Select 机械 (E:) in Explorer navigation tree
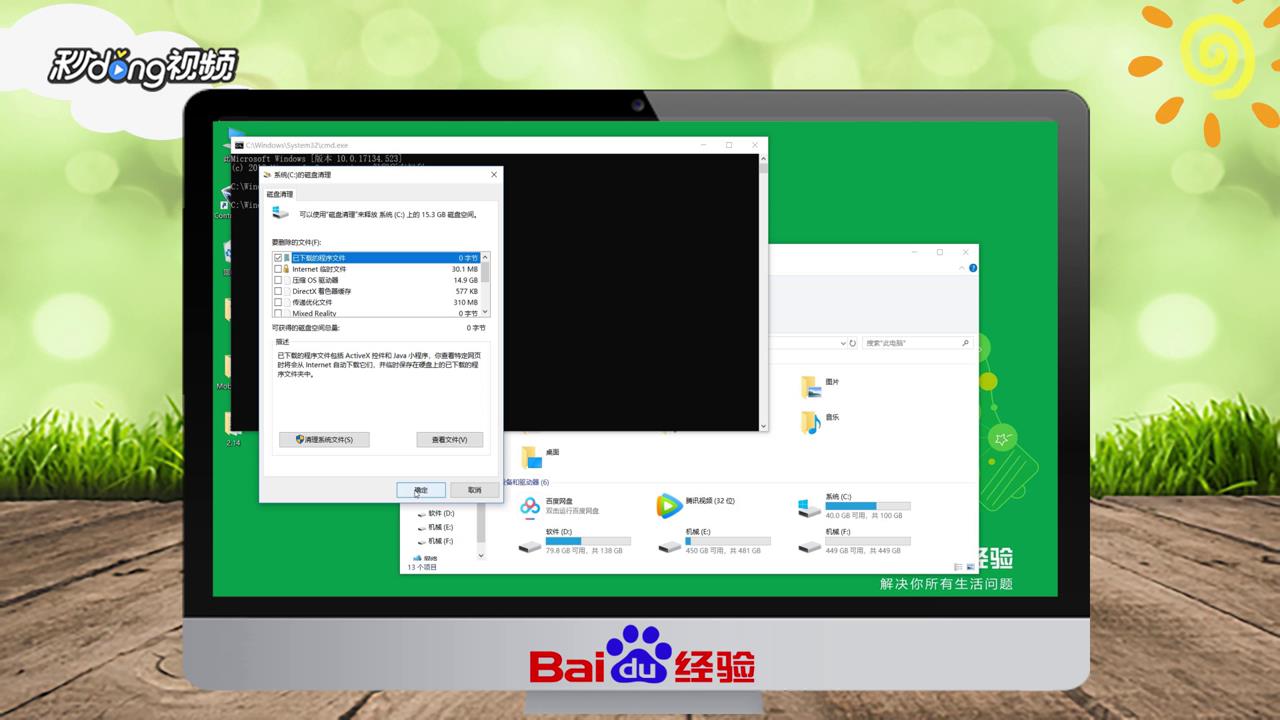The height and width of the screenshot is (720, 1280). click(x=441, y=527)
